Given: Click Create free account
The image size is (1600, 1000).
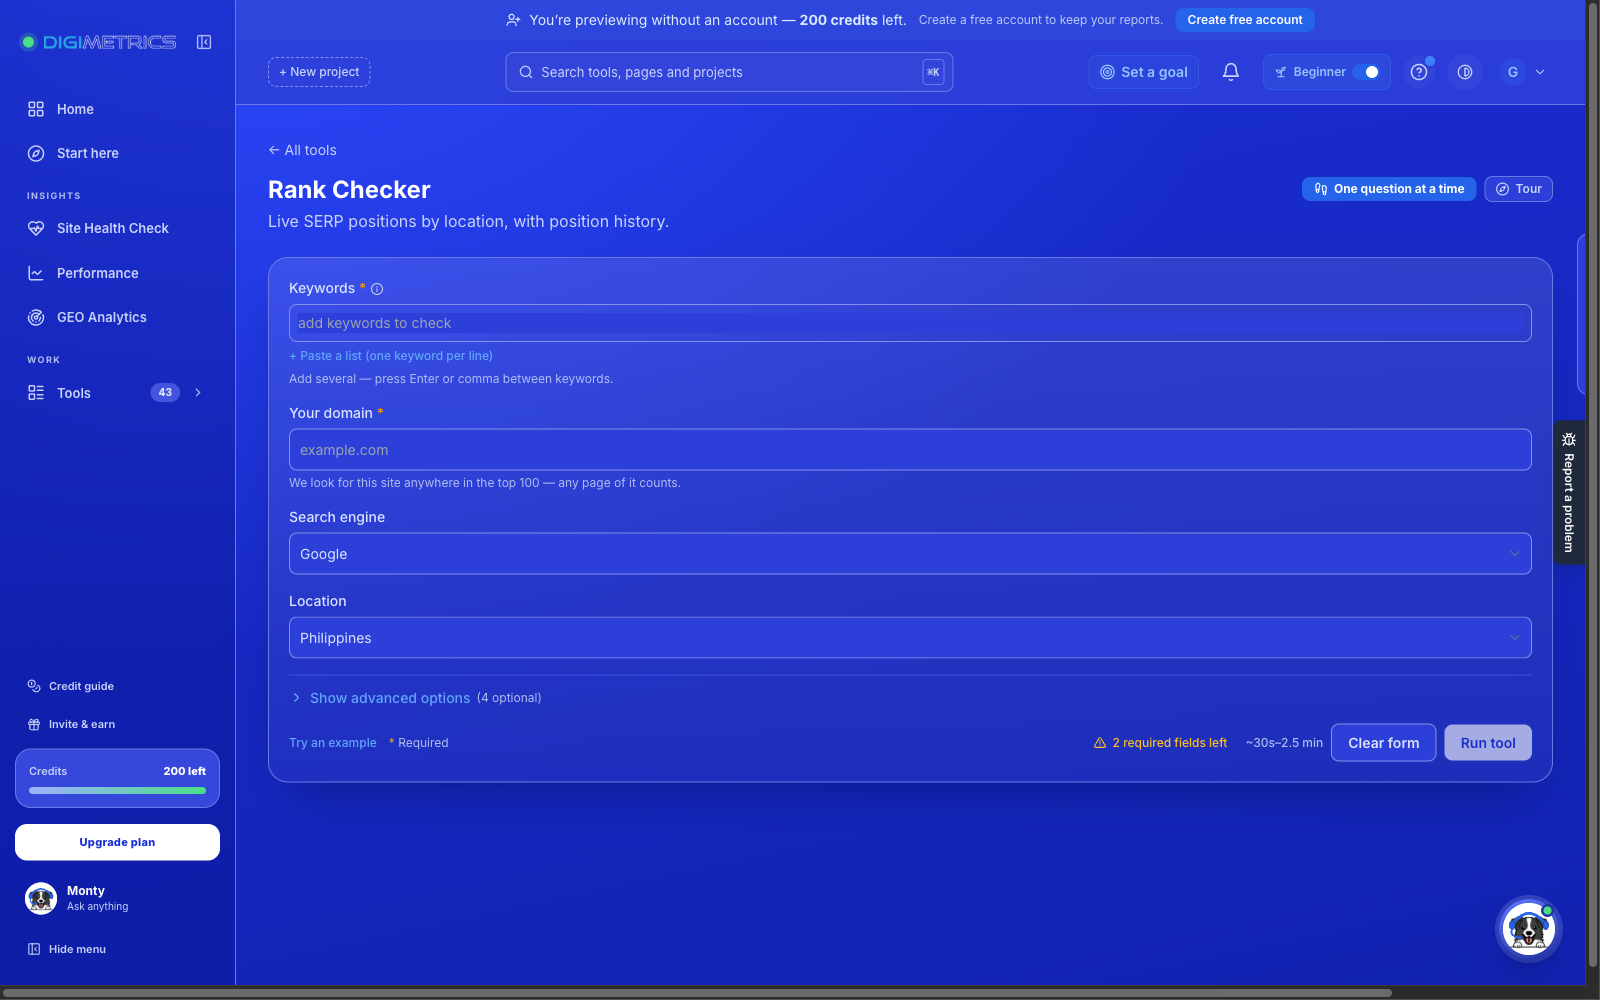Looking at the screenshot, I should [x=1245, y=20].
